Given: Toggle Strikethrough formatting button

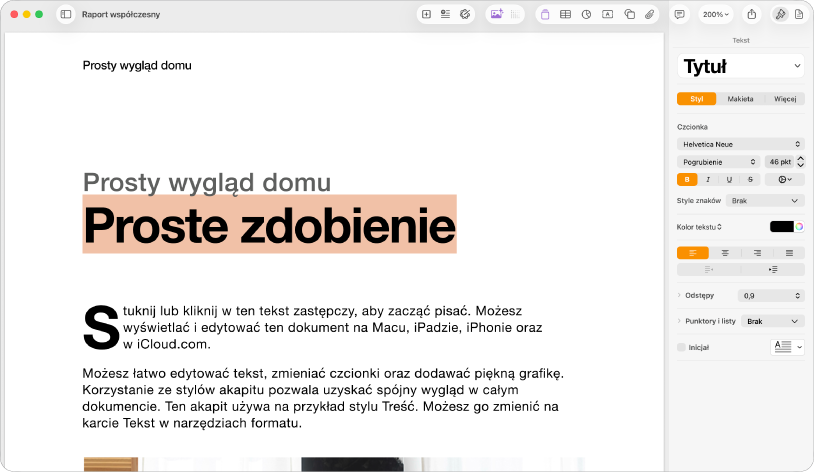Looking at the screenshot, I should point(750,180).
